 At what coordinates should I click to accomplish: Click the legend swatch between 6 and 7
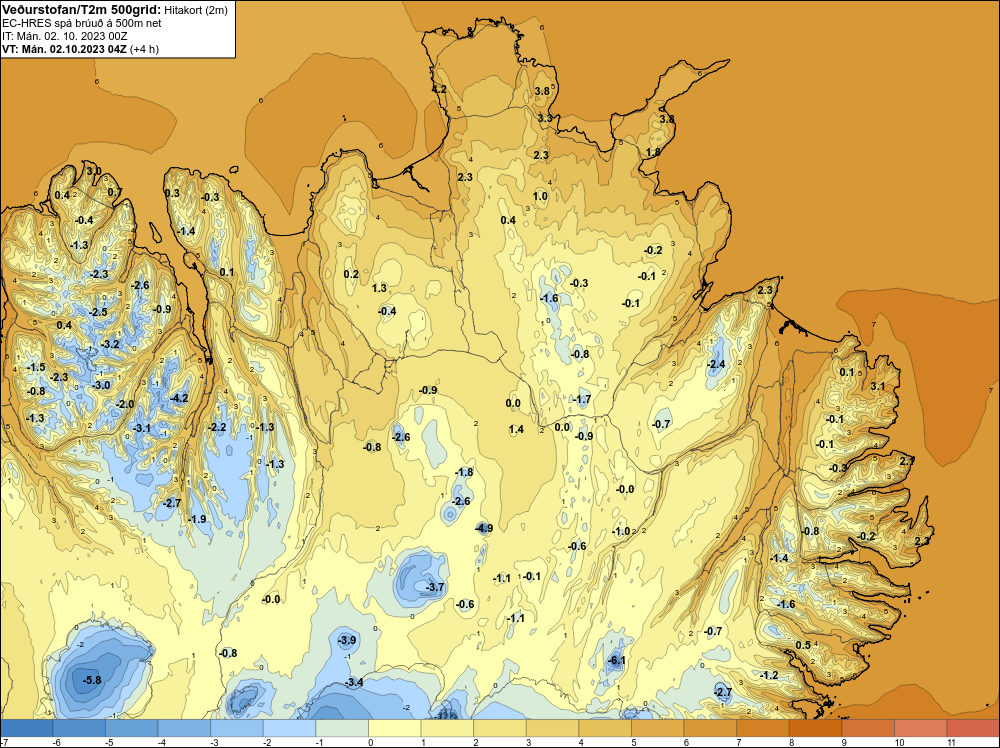pyautogui.click(x=710, y=728)
